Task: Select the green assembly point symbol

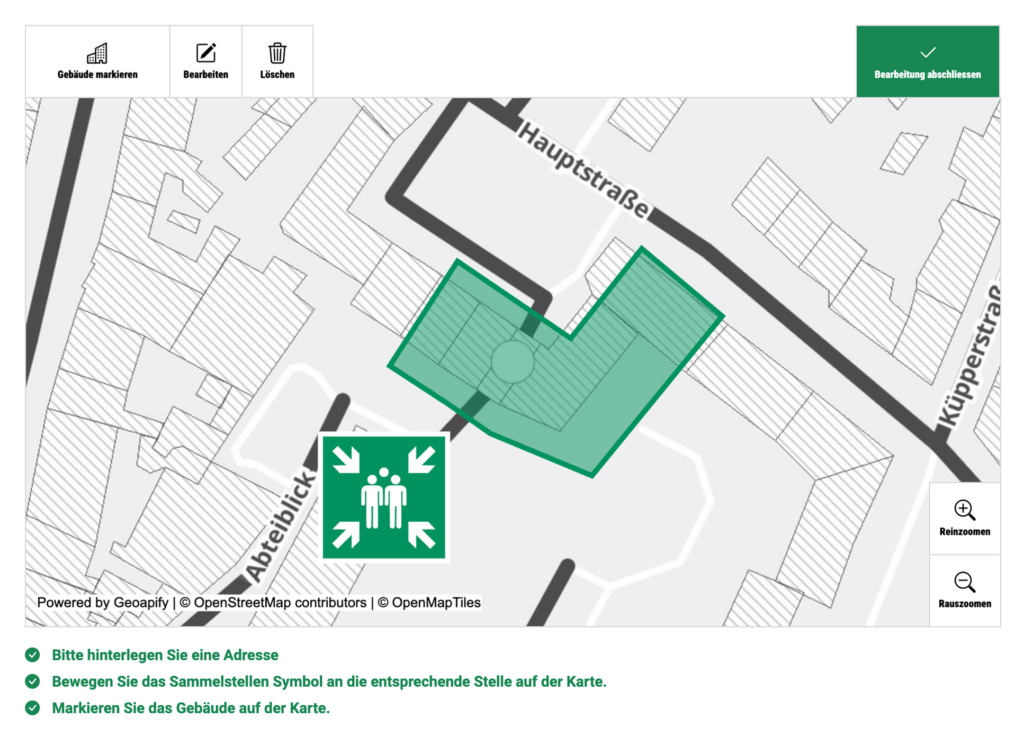Action: point(384,498)
